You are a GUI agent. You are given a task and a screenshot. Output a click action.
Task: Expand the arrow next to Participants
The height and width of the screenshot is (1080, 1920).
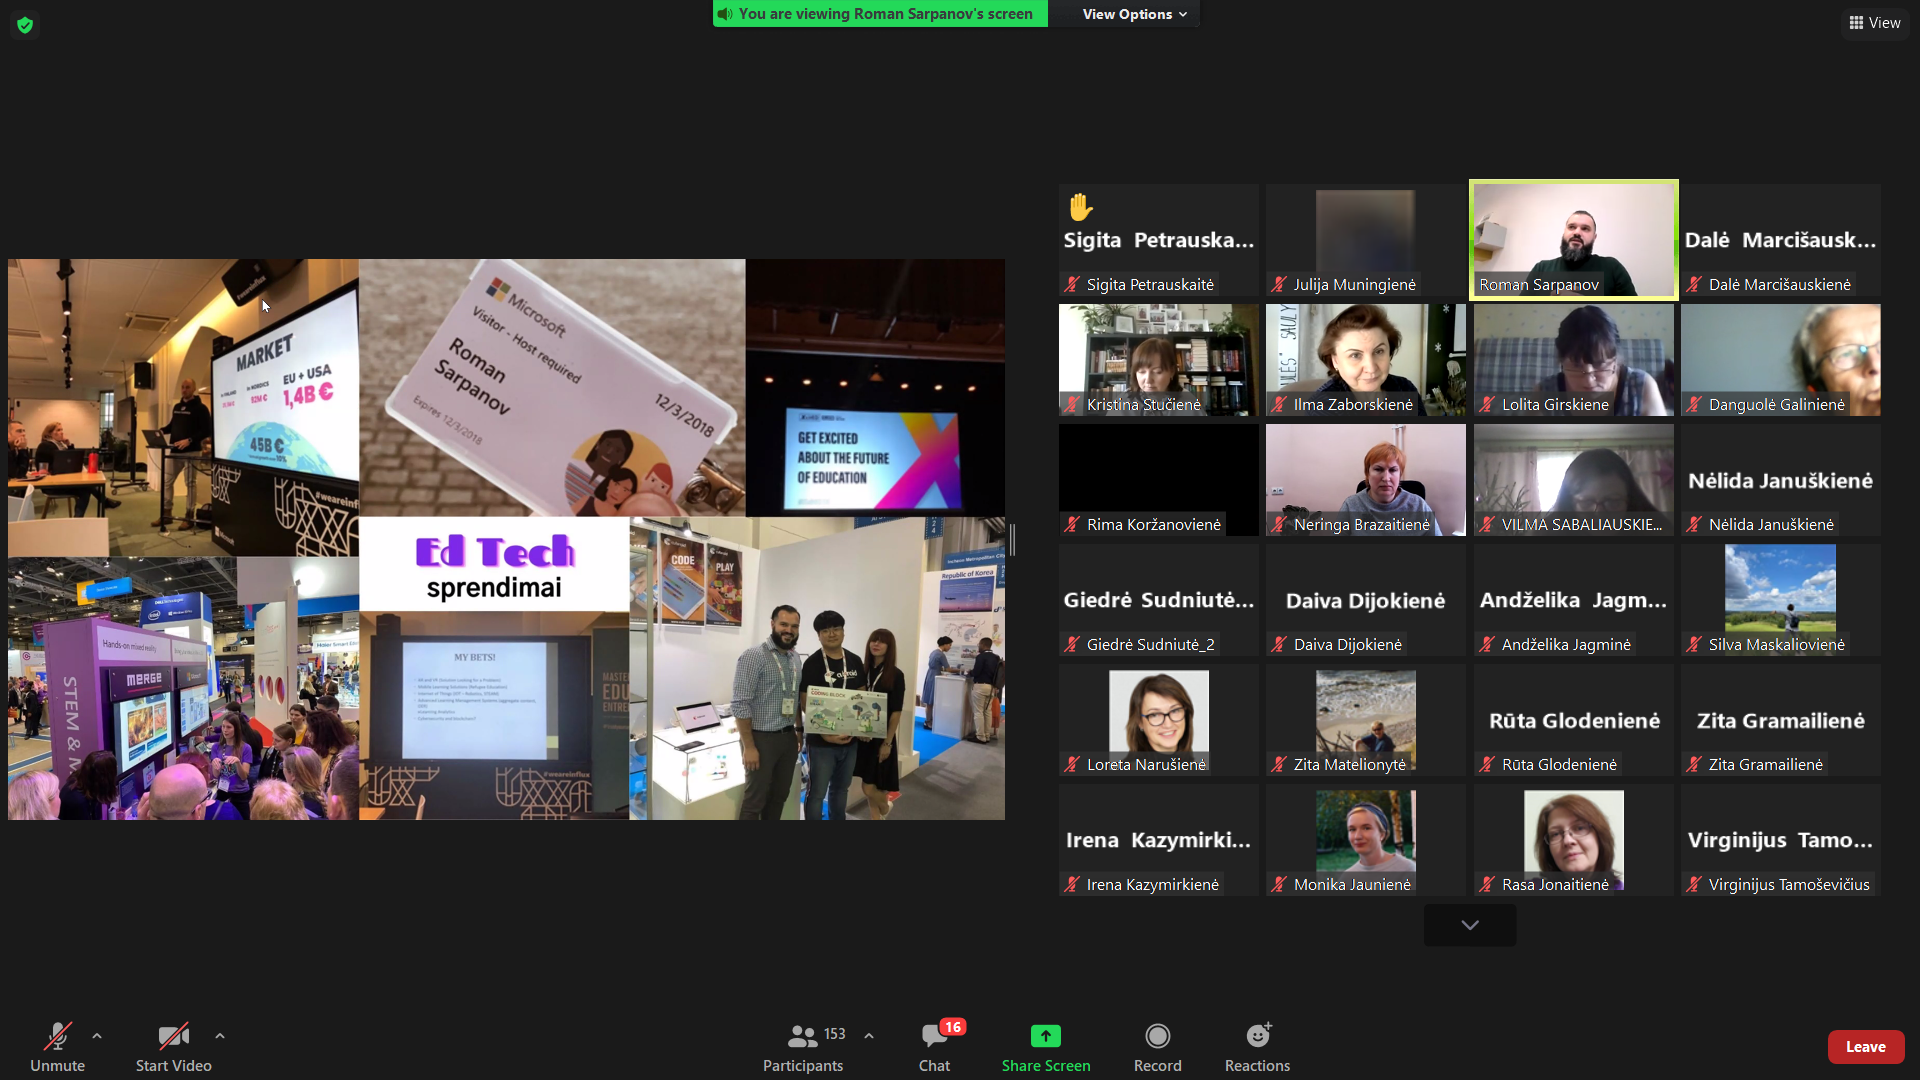[x=869, y=1036]
